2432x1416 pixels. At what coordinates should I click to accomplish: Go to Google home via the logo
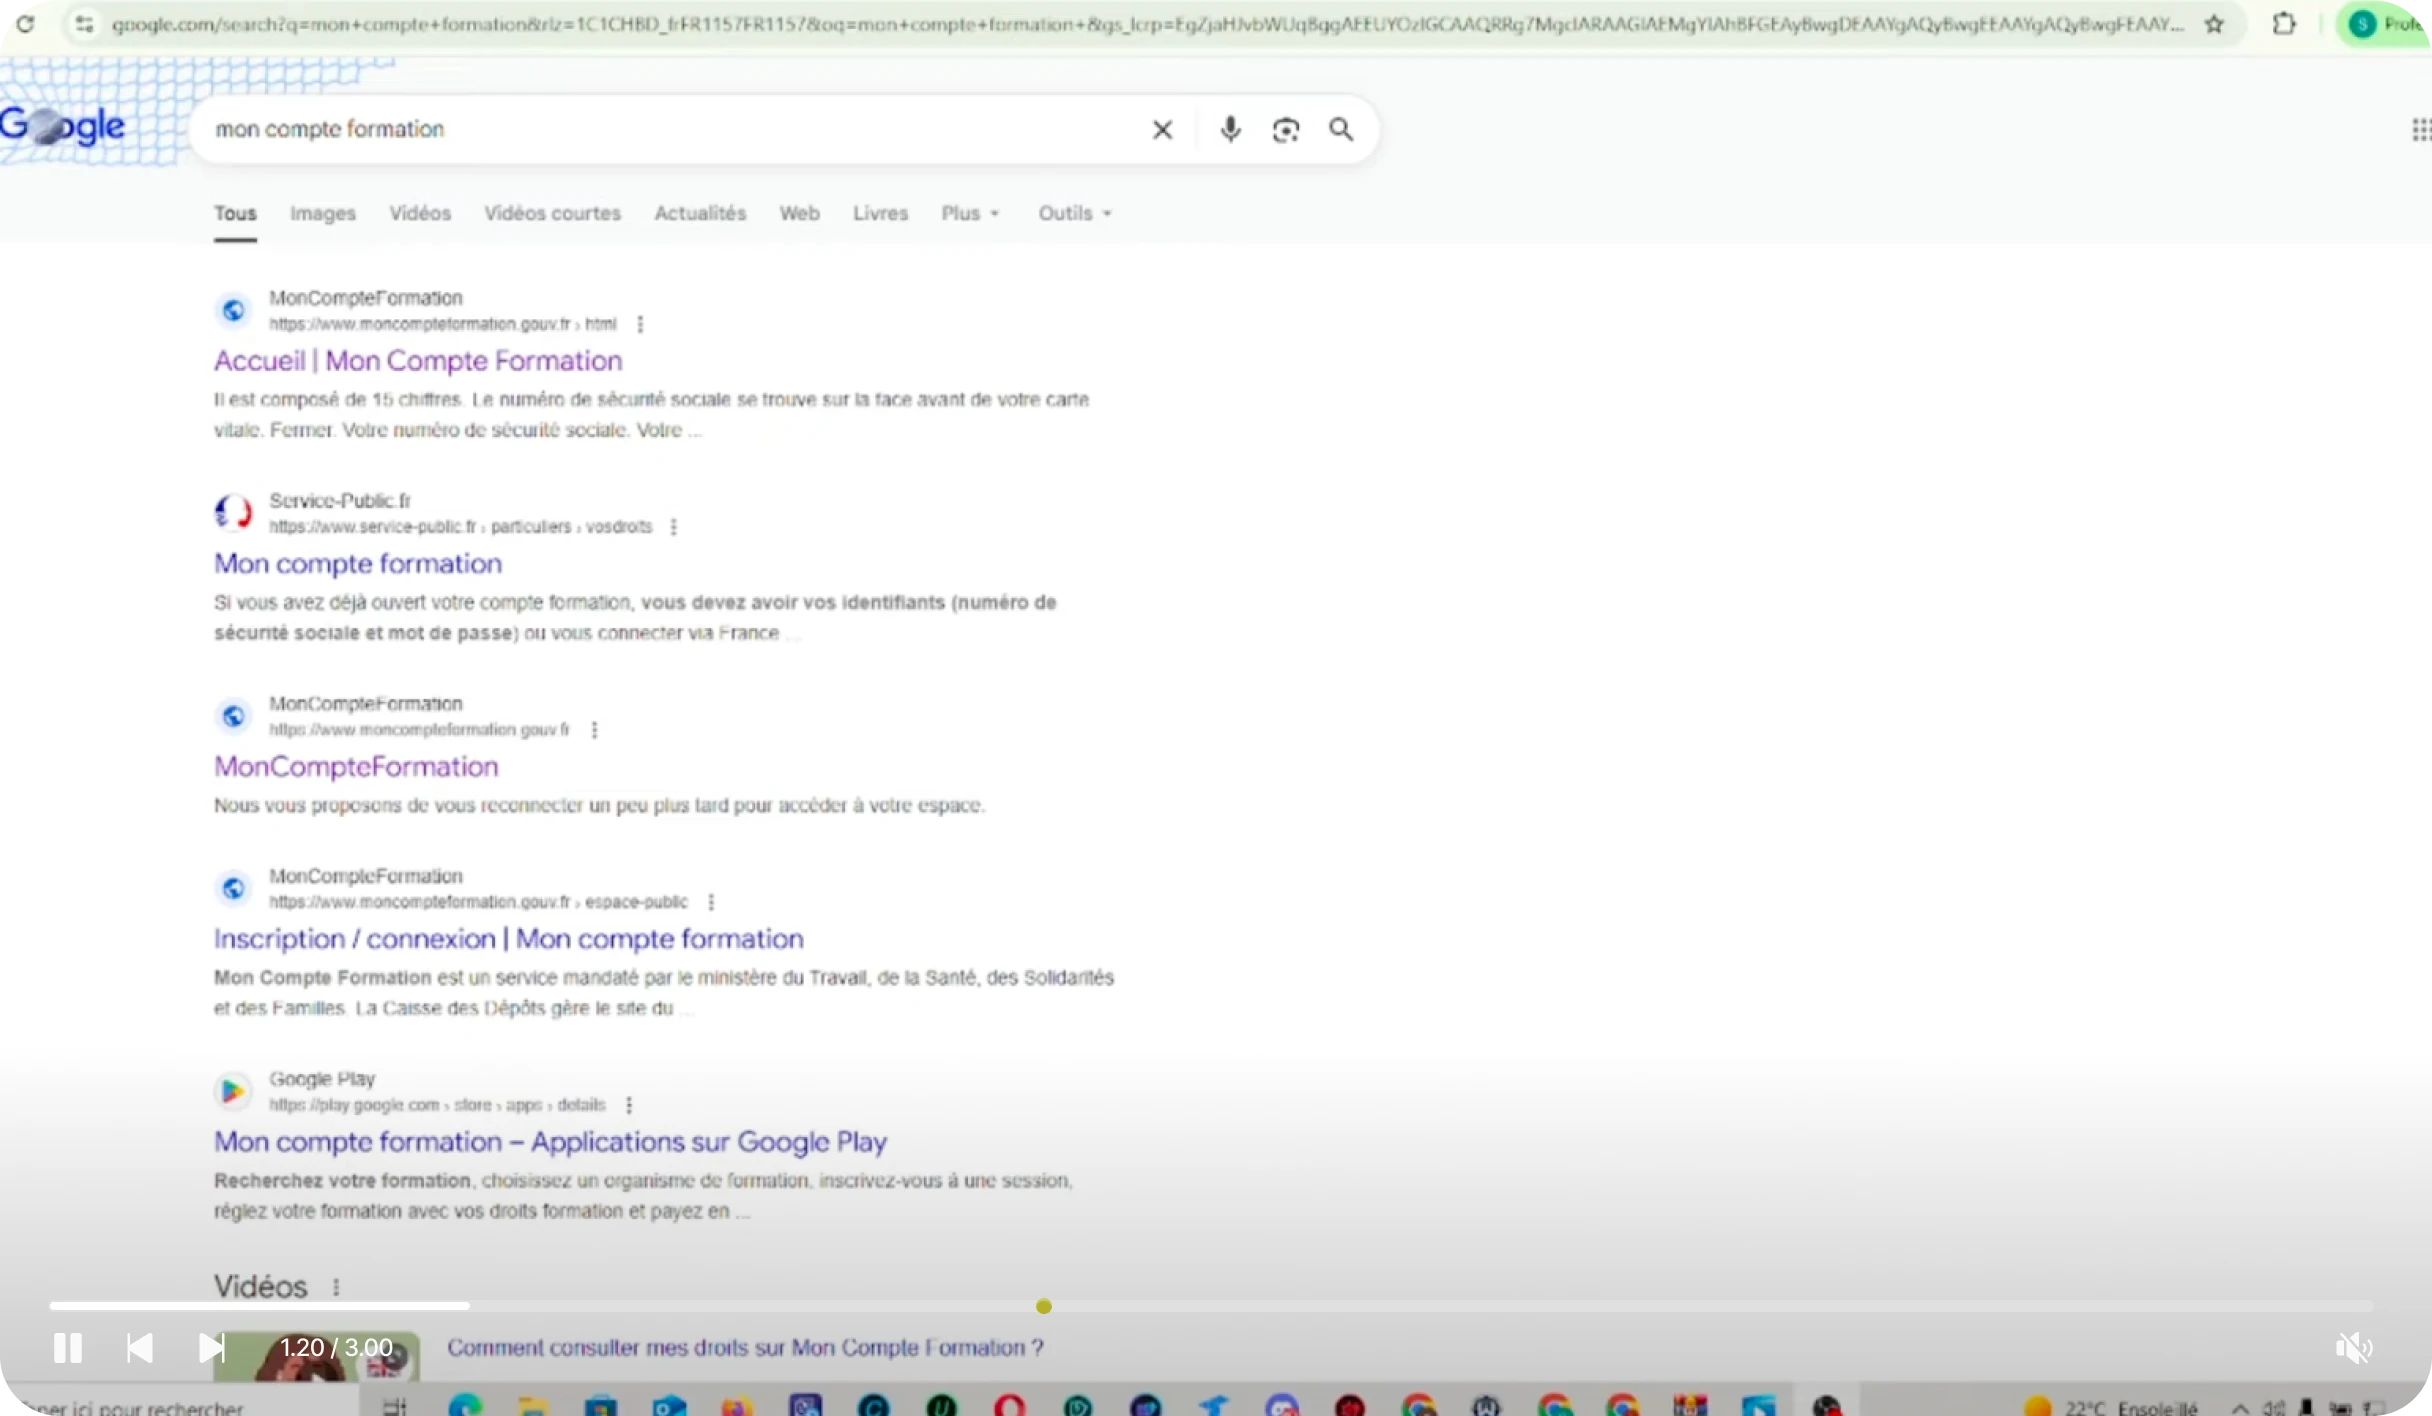click(x=62, y=127)
